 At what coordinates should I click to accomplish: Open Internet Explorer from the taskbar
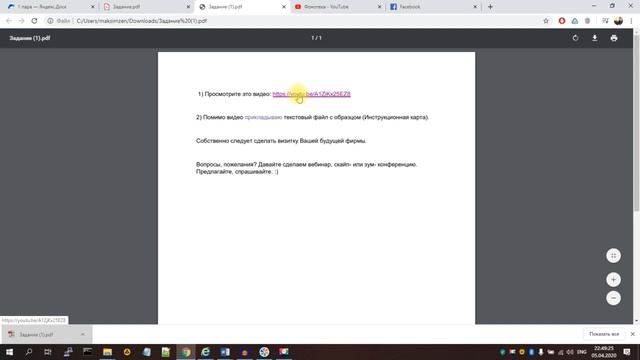(205, 352)
